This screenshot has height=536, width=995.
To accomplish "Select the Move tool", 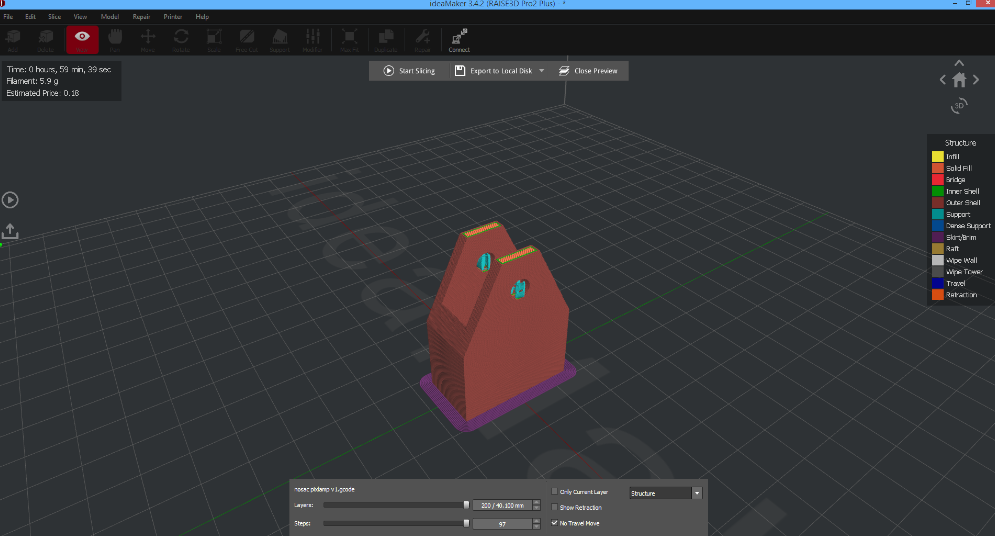I will pyautogui.click(x=148, y=39).
